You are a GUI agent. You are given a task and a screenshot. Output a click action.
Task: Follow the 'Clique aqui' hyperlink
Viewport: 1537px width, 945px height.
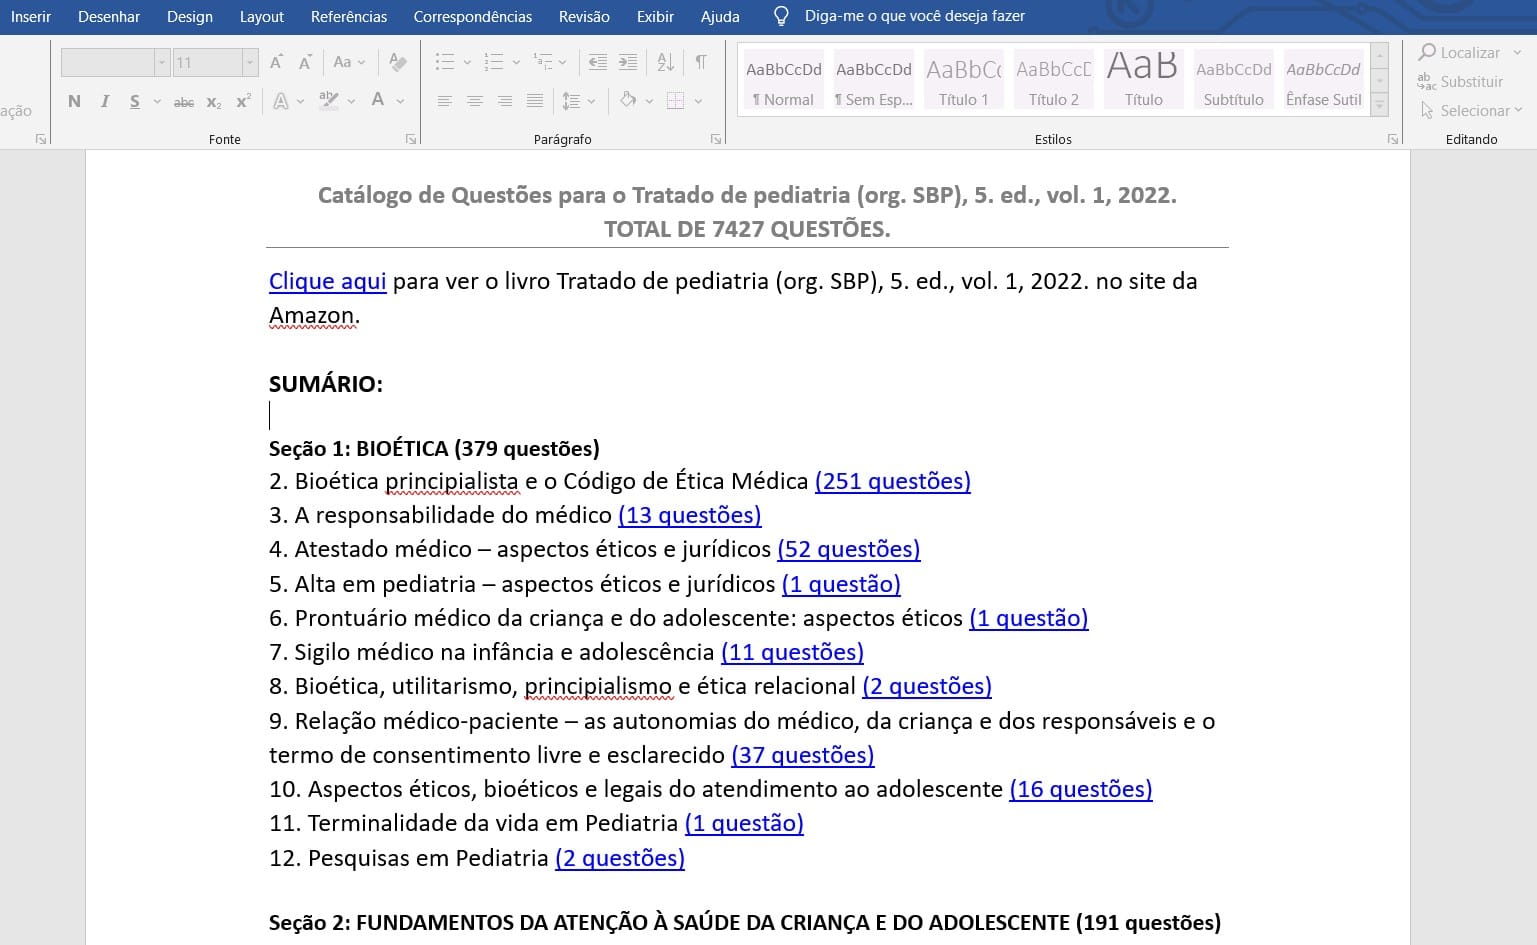click(x=327, y=281)
